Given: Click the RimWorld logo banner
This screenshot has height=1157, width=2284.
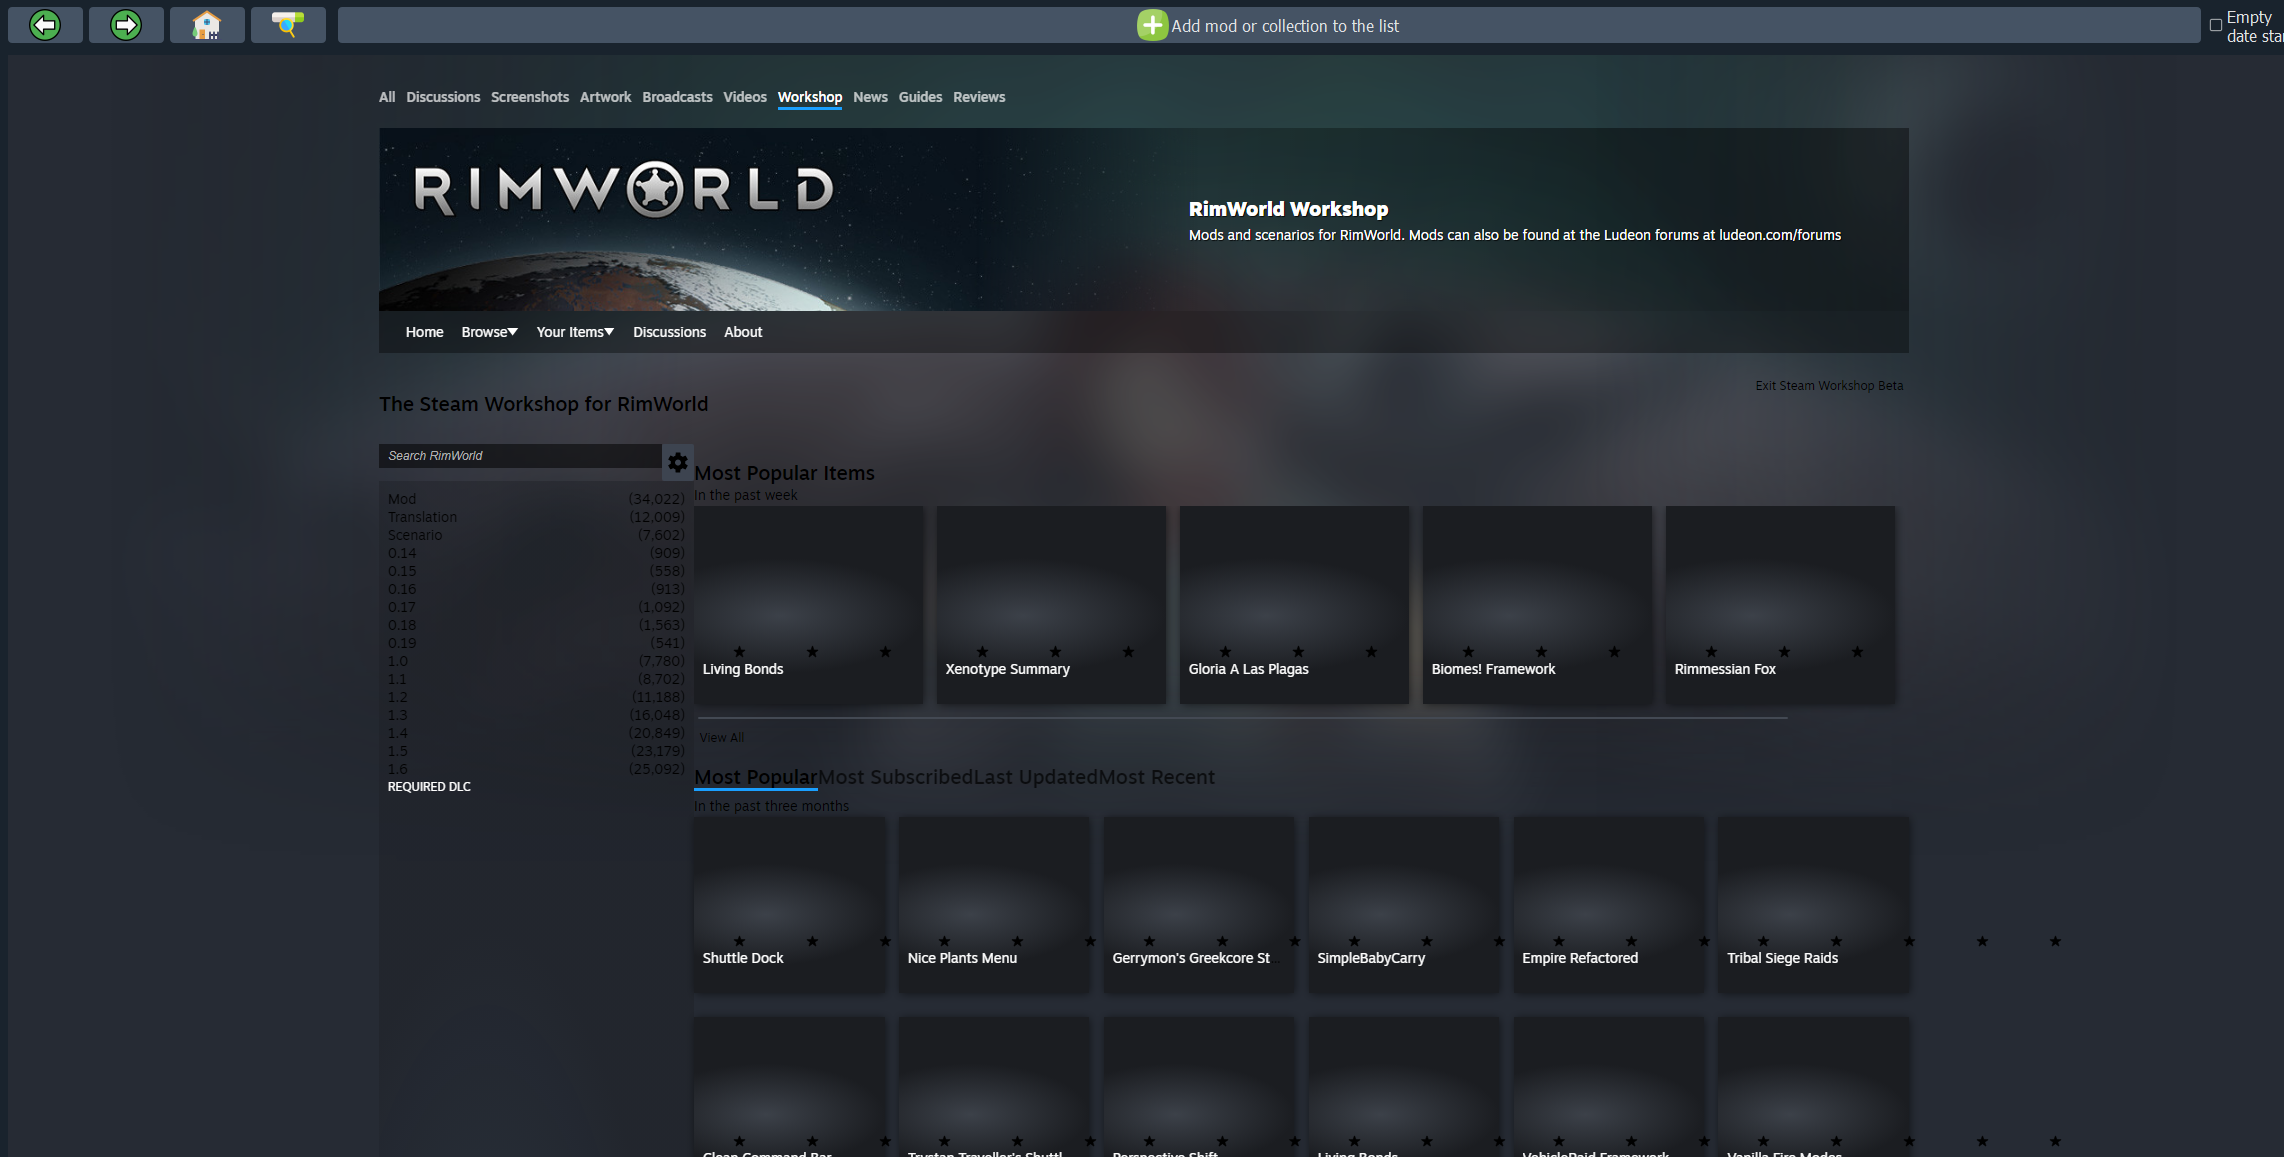Looking at the screenshot, I should (x=625, y=190).
